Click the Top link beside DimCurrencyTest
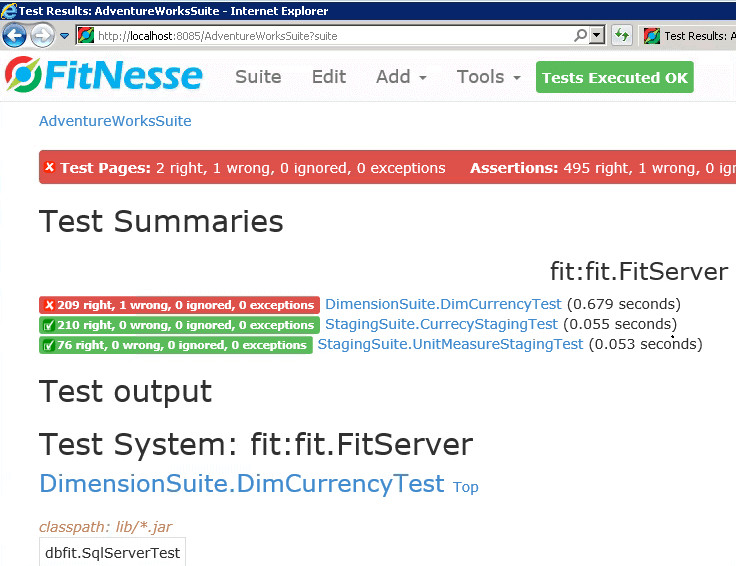This screenshot has height=566, width=736. [466, 487]
